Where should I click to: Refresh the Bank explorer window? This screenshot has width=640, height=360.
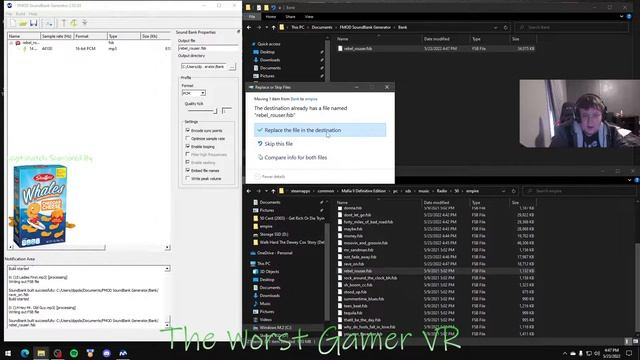point(506,27)
